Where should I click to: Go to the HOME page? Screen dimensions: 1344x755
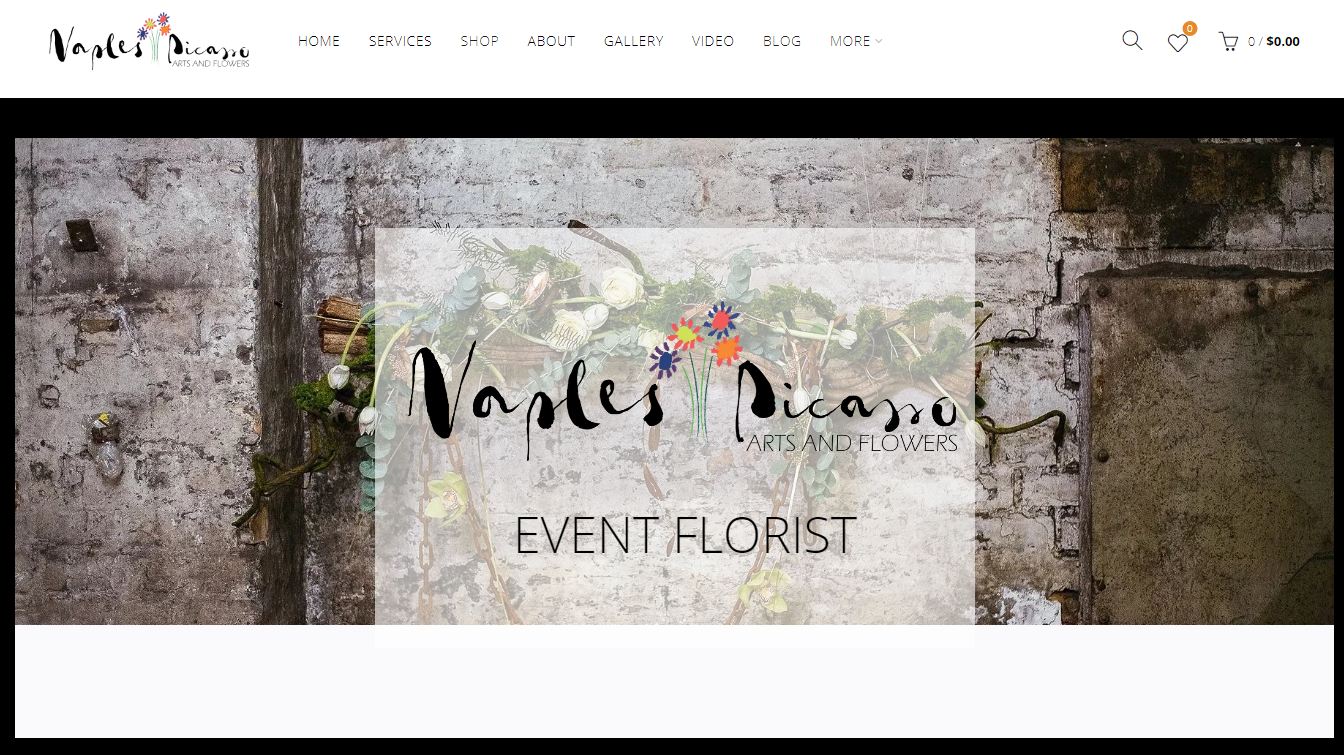tap(319, 41)
